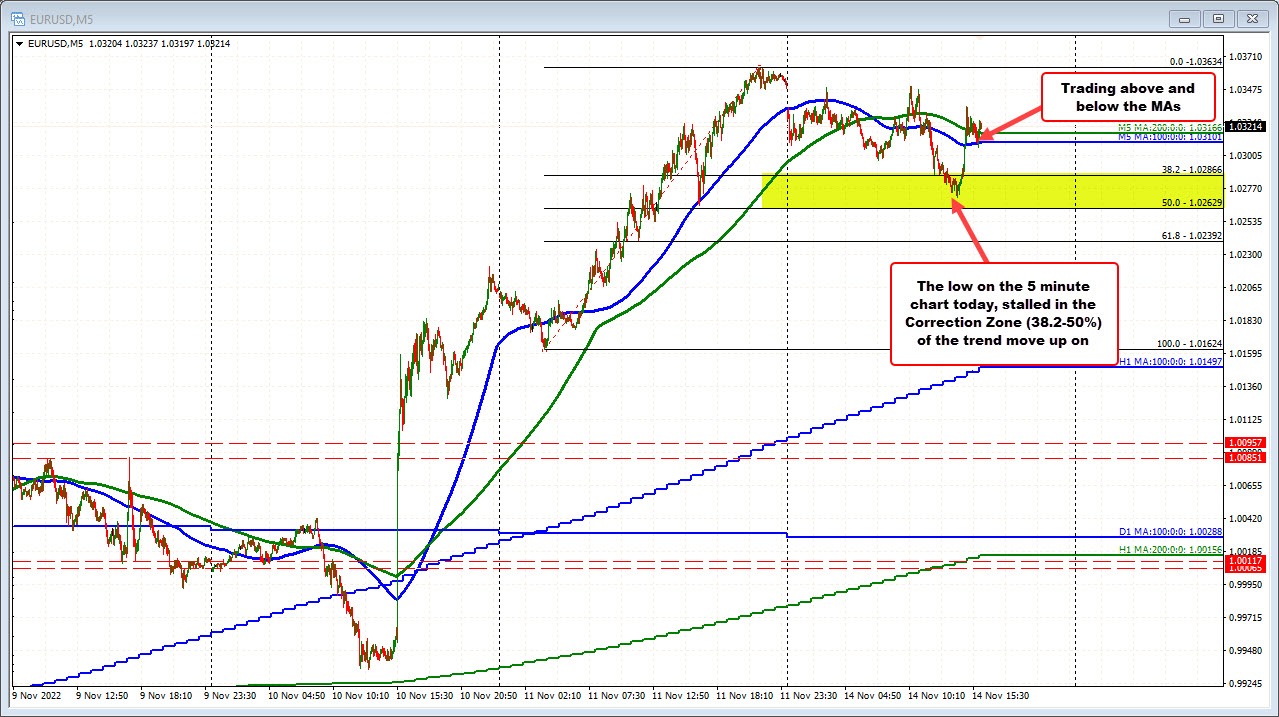This screenshot has width=1279, height=717.
Task: Click the '14 Nov 10:10' time label
Action: [936, 695]
